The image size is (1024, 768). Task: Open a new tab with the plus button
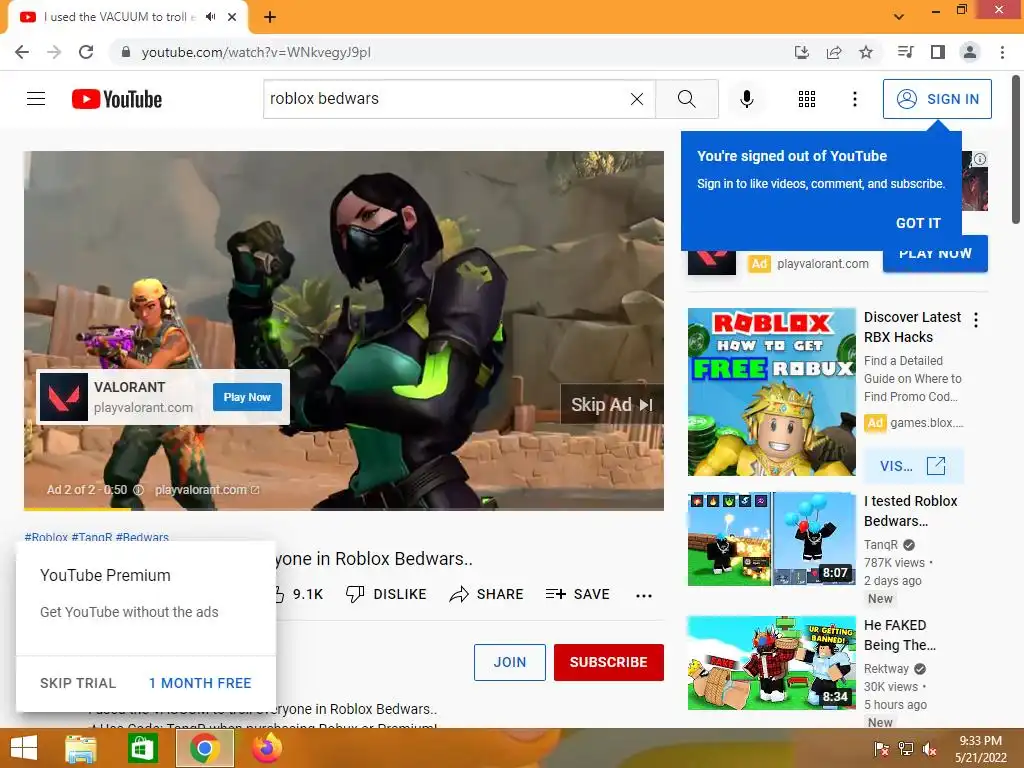(x=270, y=17)
